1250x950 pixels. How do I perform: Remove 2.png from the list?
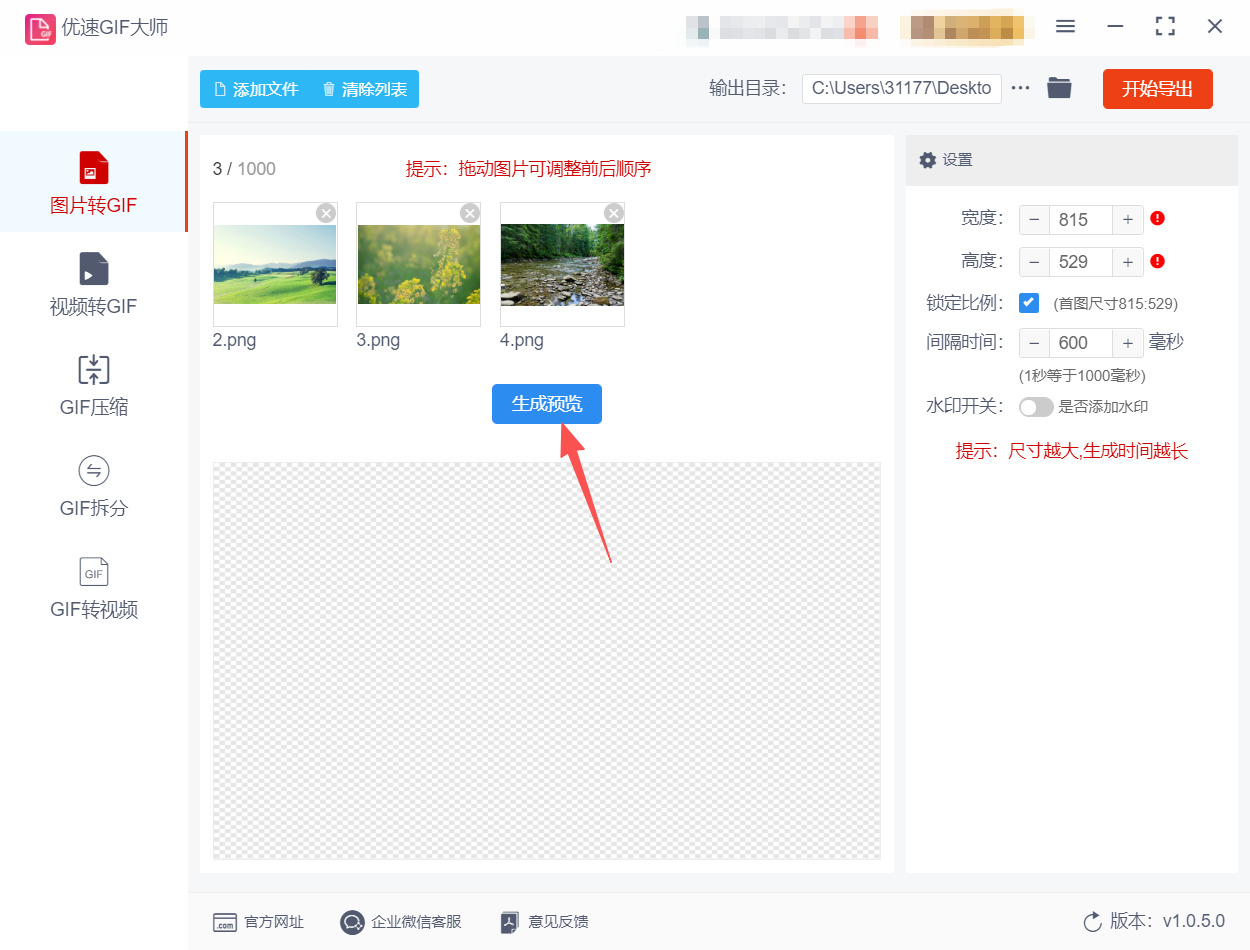326,213
